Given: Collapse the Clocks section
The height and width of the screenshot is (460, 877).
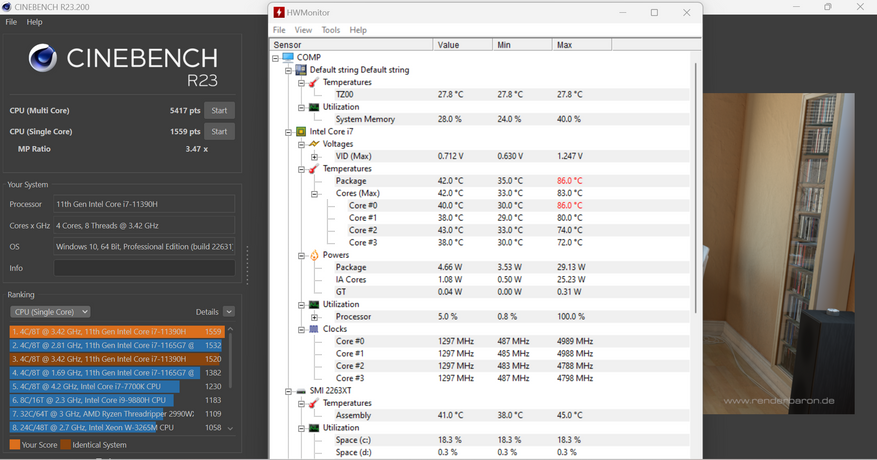Looking at the screenshot, I should click(x=301, y=330).
